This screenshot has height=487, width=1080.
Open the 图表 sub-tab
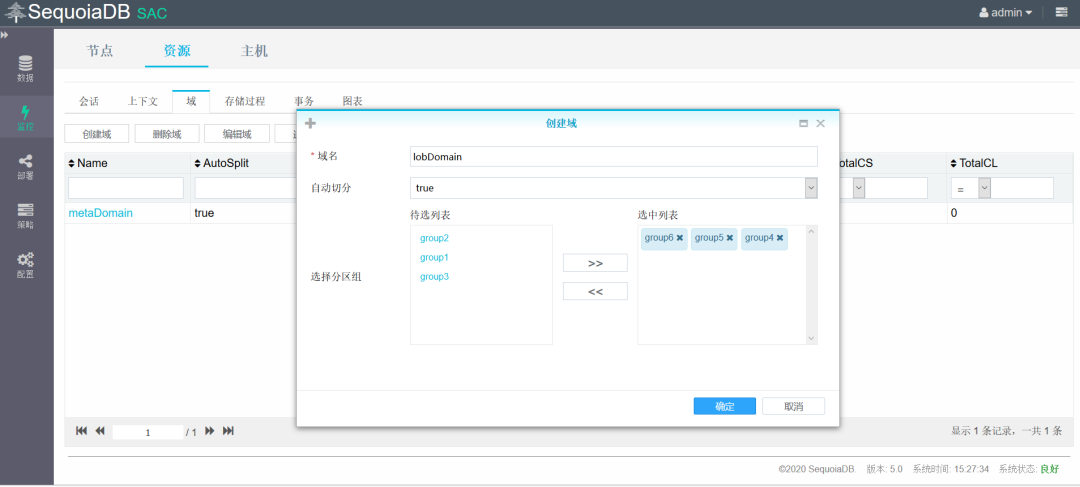pos(353,101)
